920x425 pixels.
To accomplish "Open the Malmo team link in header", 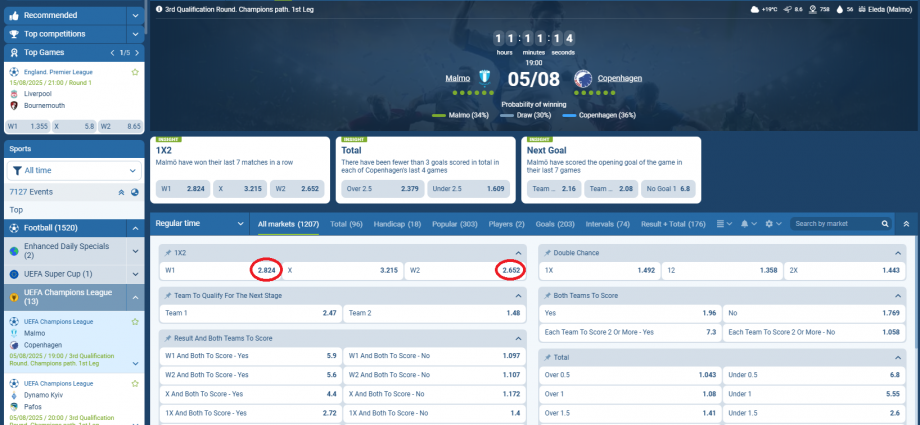I will tap(458, 78).
